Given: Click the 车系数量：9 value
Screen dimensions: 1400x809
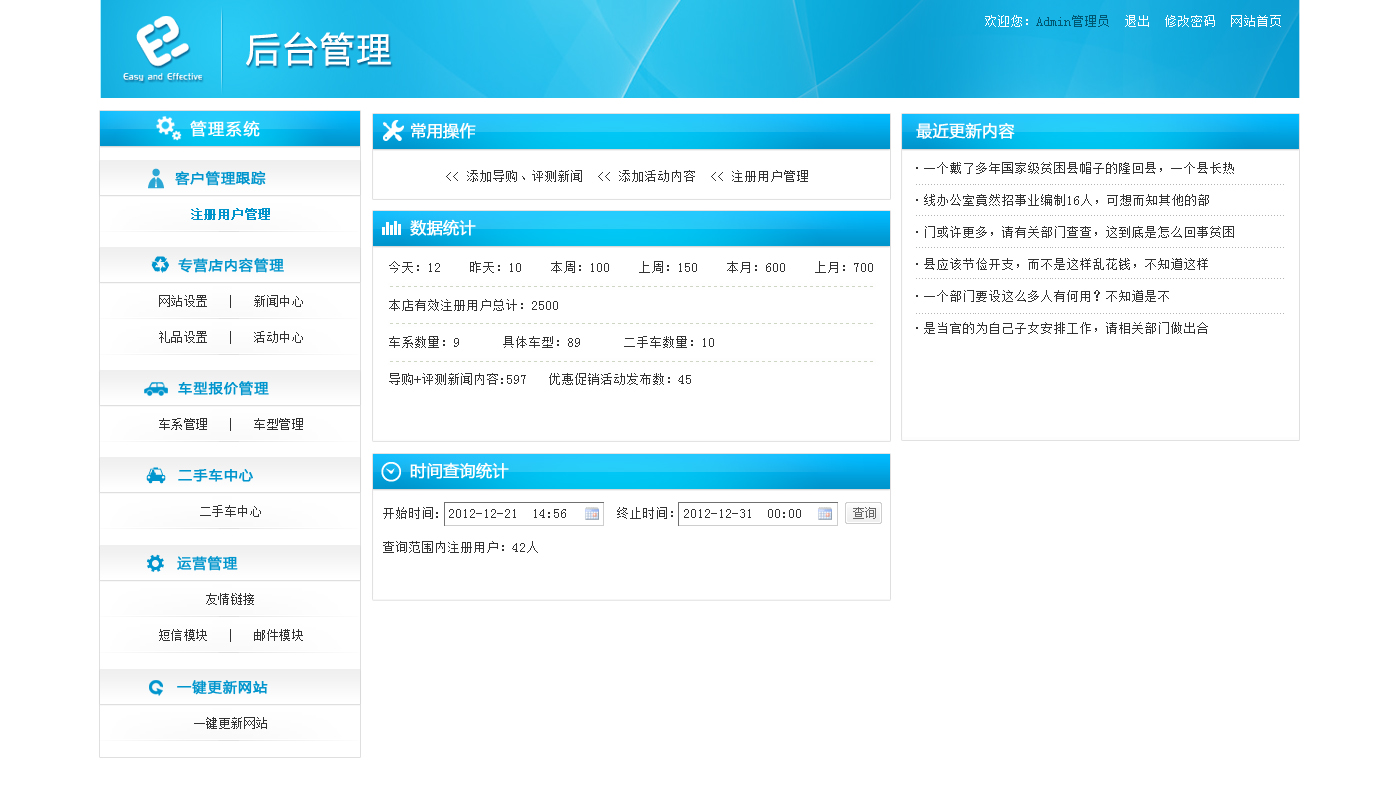Looking at the screenshot, I should [424, 343].
